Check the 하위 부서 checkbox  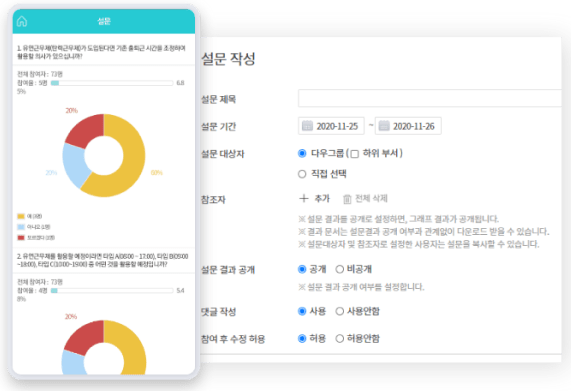click(354, 154)
